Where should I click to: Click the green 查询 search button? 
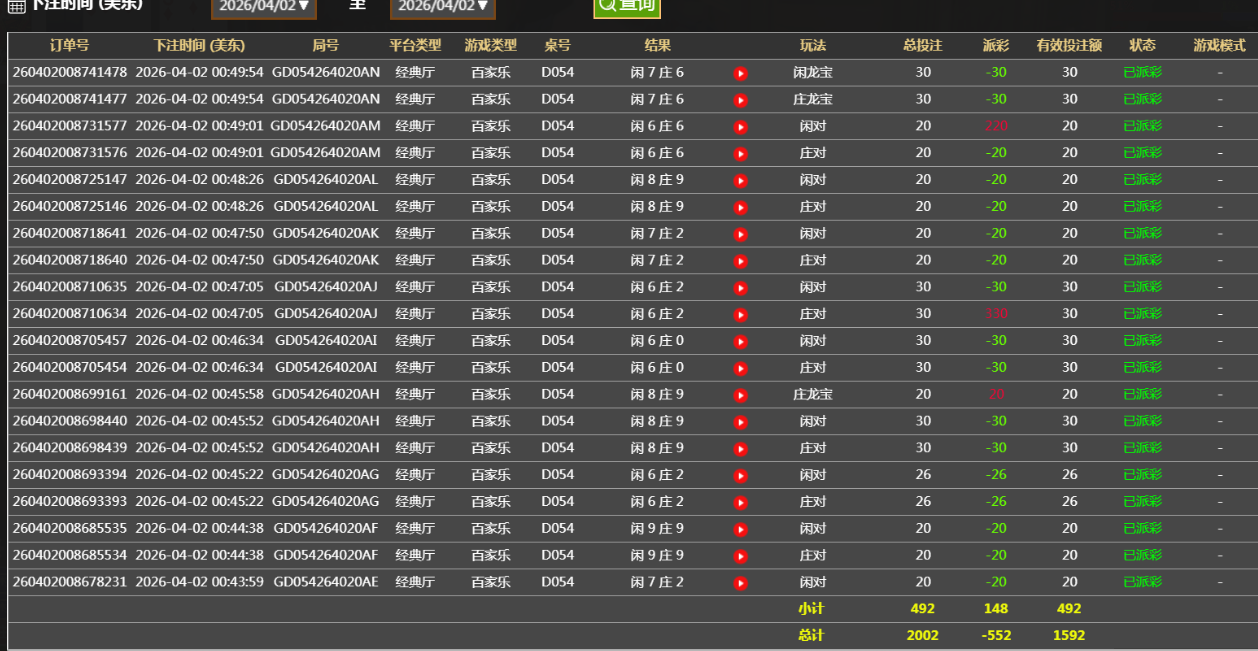[x=627, y=5]
